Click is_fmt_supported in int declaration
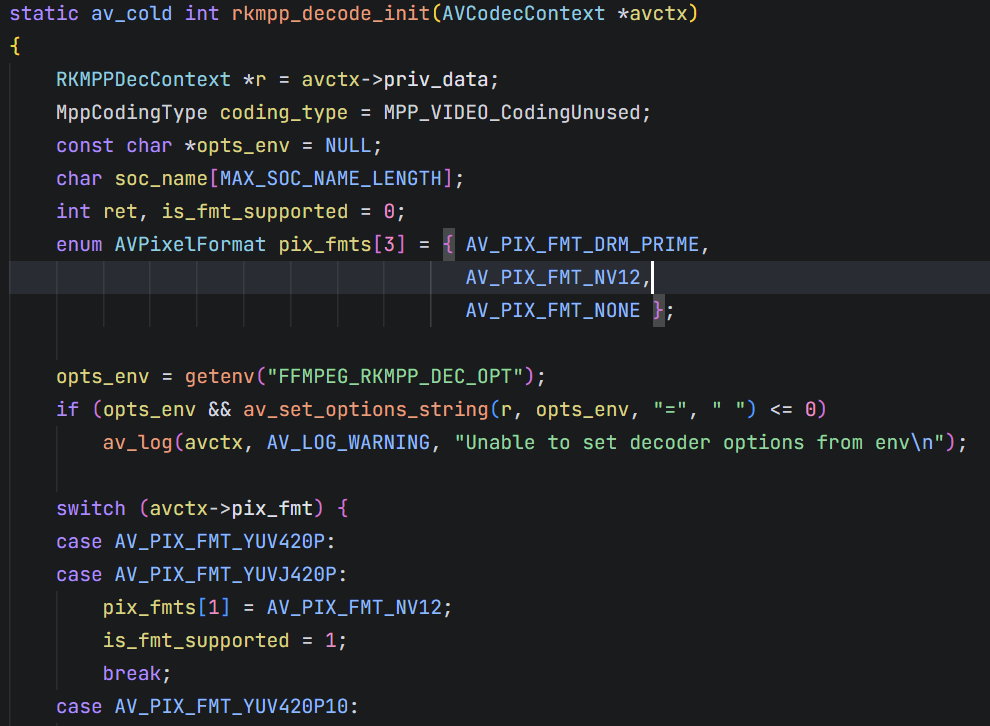This screenshot has width=990, height=726. [254, 211]
